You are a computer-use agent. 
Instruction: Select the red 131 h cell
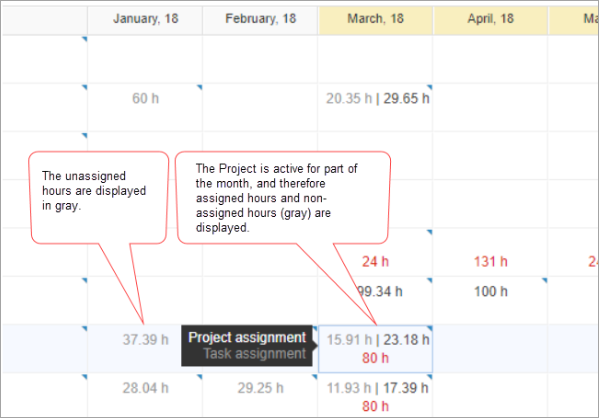tap(491, 262)
